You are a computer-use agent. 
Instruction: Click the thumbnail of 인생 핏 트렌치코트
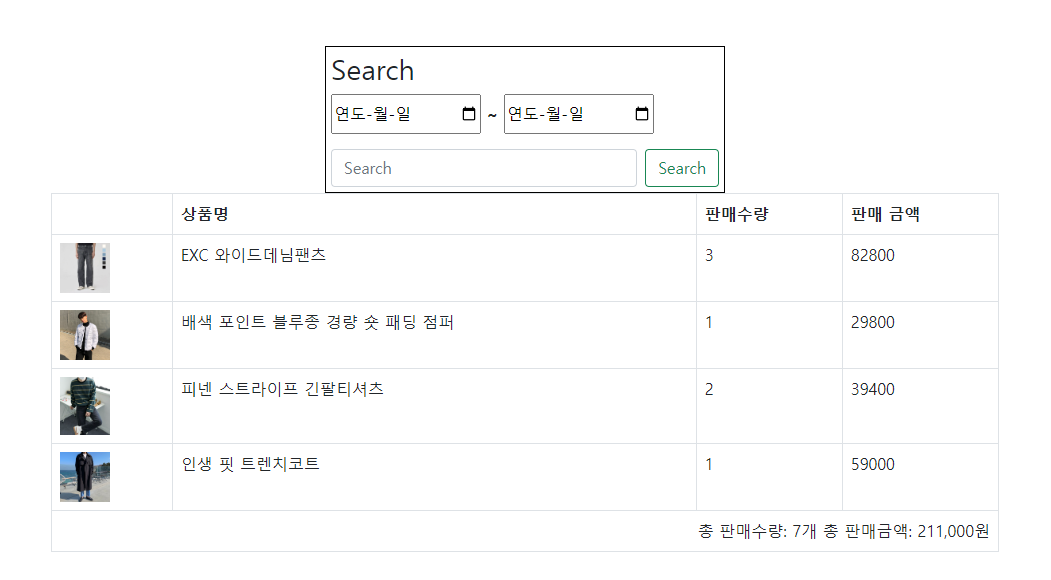(x=85, y=477)
